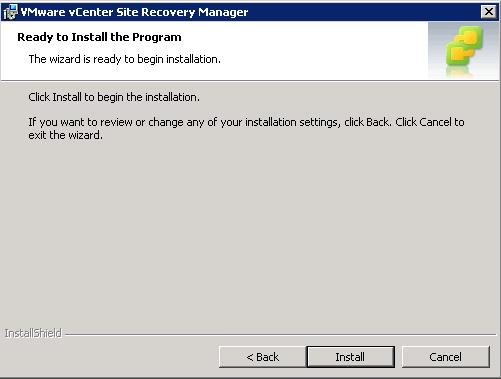Close the Site Recovery Manager installer window

point(489,12)
